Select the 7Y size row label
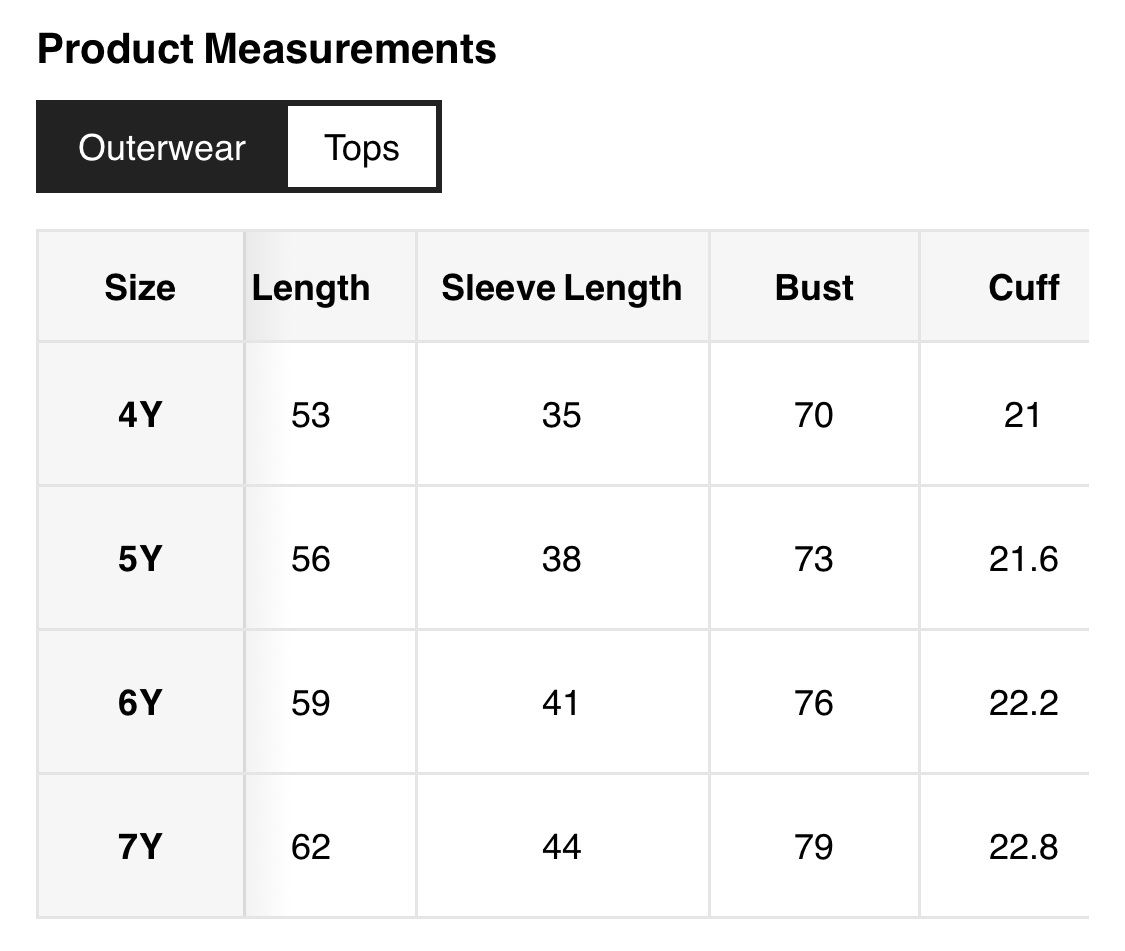 pos(140,846)
